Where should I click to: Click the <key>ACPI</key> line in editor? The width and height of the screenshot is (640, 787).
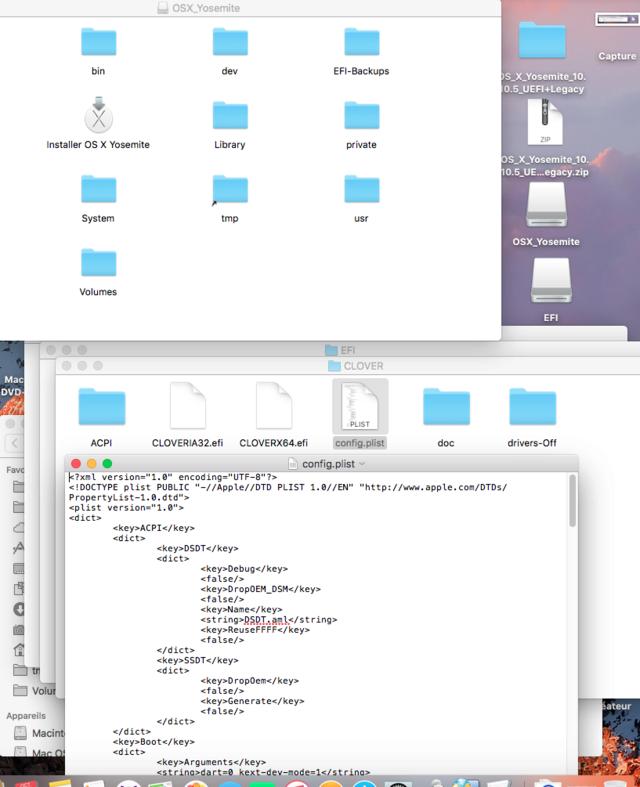click(154, 528)
